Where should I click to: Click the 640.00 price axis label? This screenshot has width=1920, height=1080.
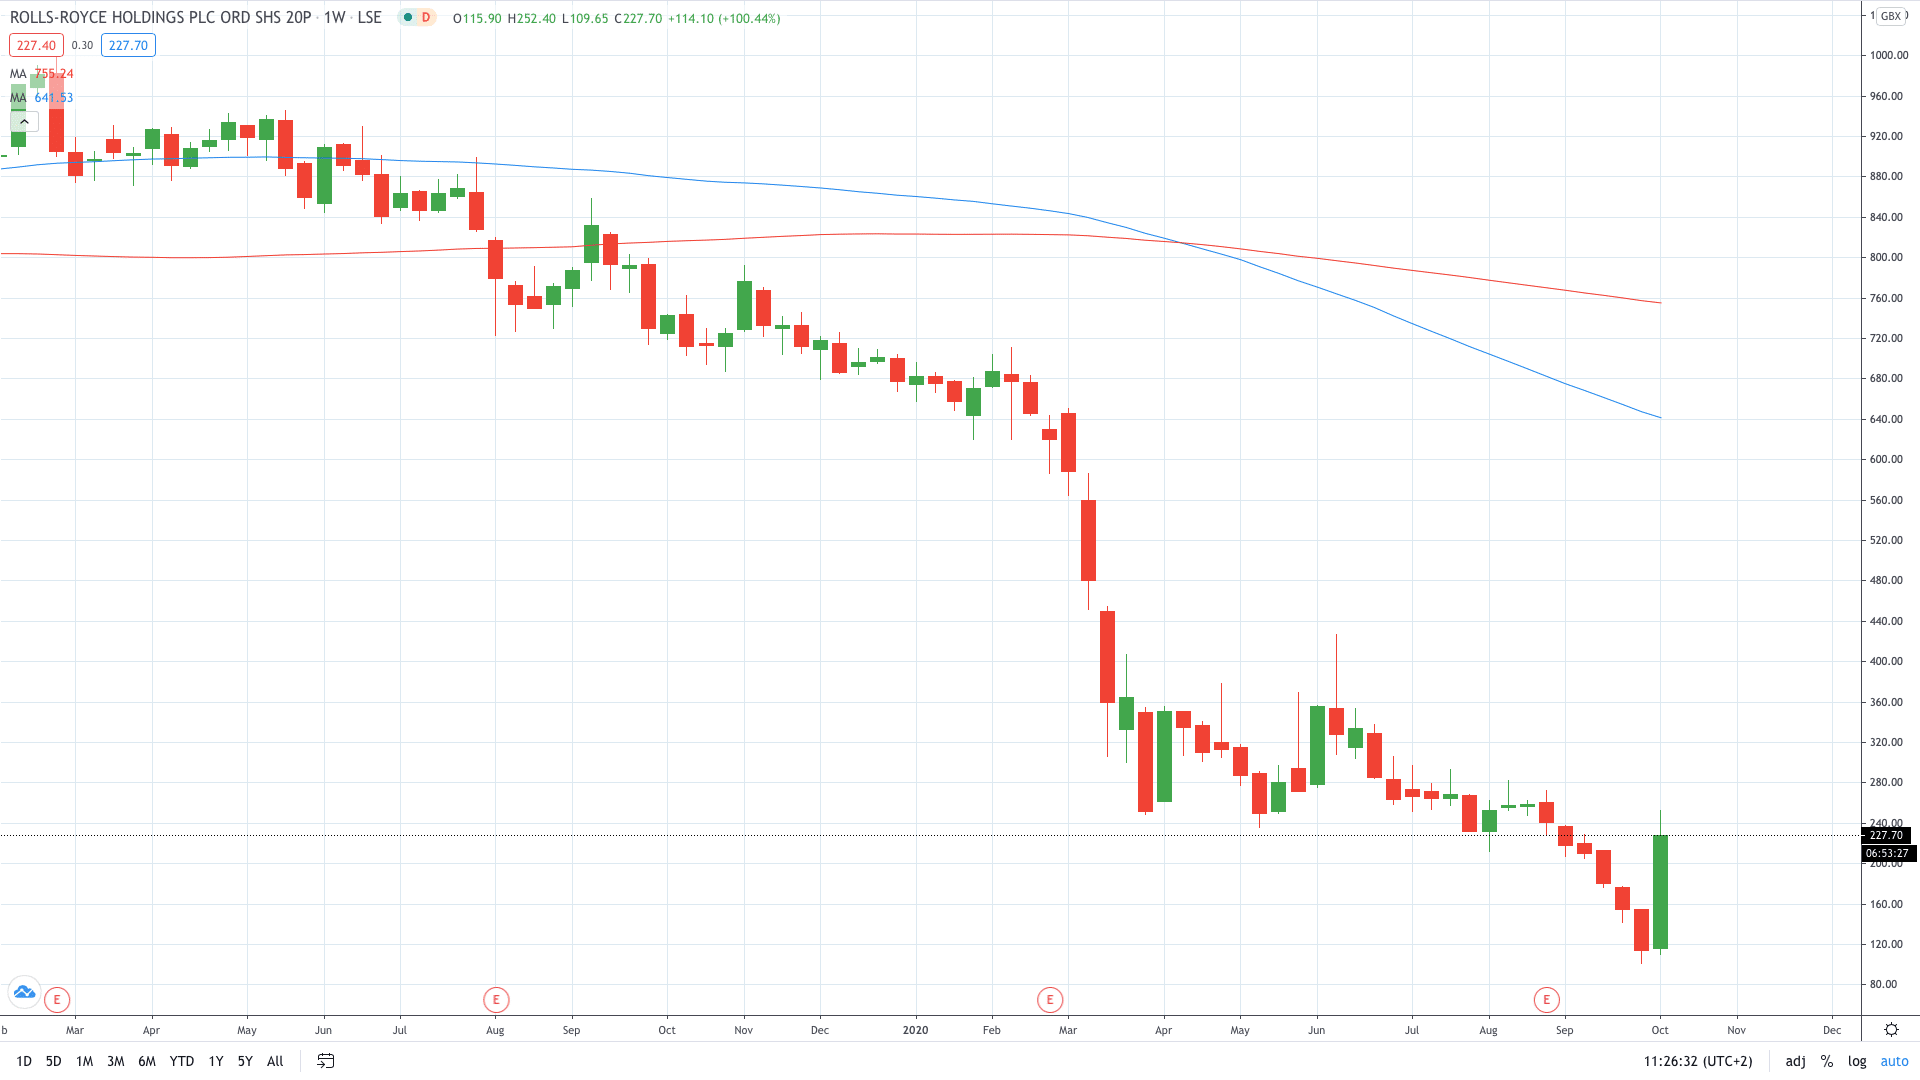point(1886,419)
